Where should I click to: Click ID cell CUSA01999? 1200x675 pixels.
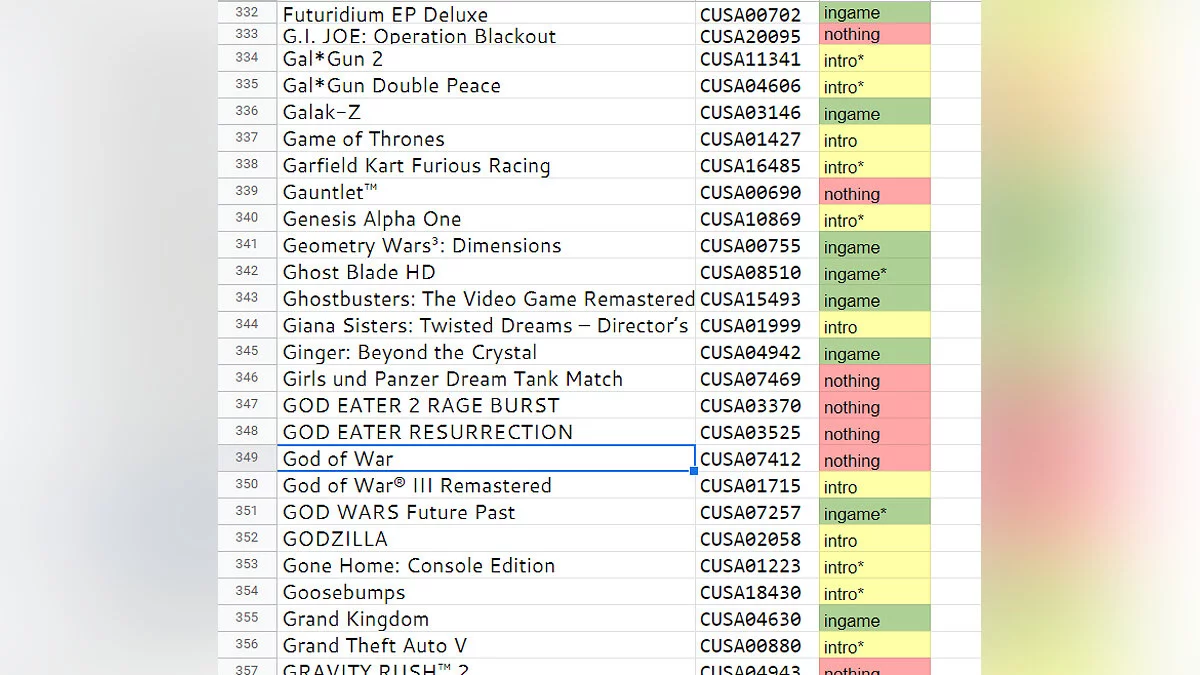click(757, 326)
